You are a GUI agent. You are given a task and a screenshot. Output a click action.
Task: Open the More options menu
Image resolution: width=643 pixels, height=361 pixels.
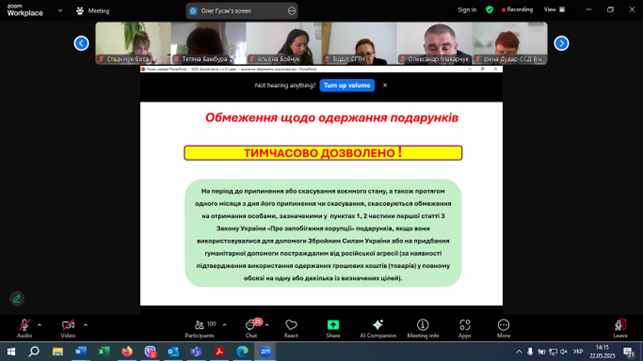click(503, 329)
